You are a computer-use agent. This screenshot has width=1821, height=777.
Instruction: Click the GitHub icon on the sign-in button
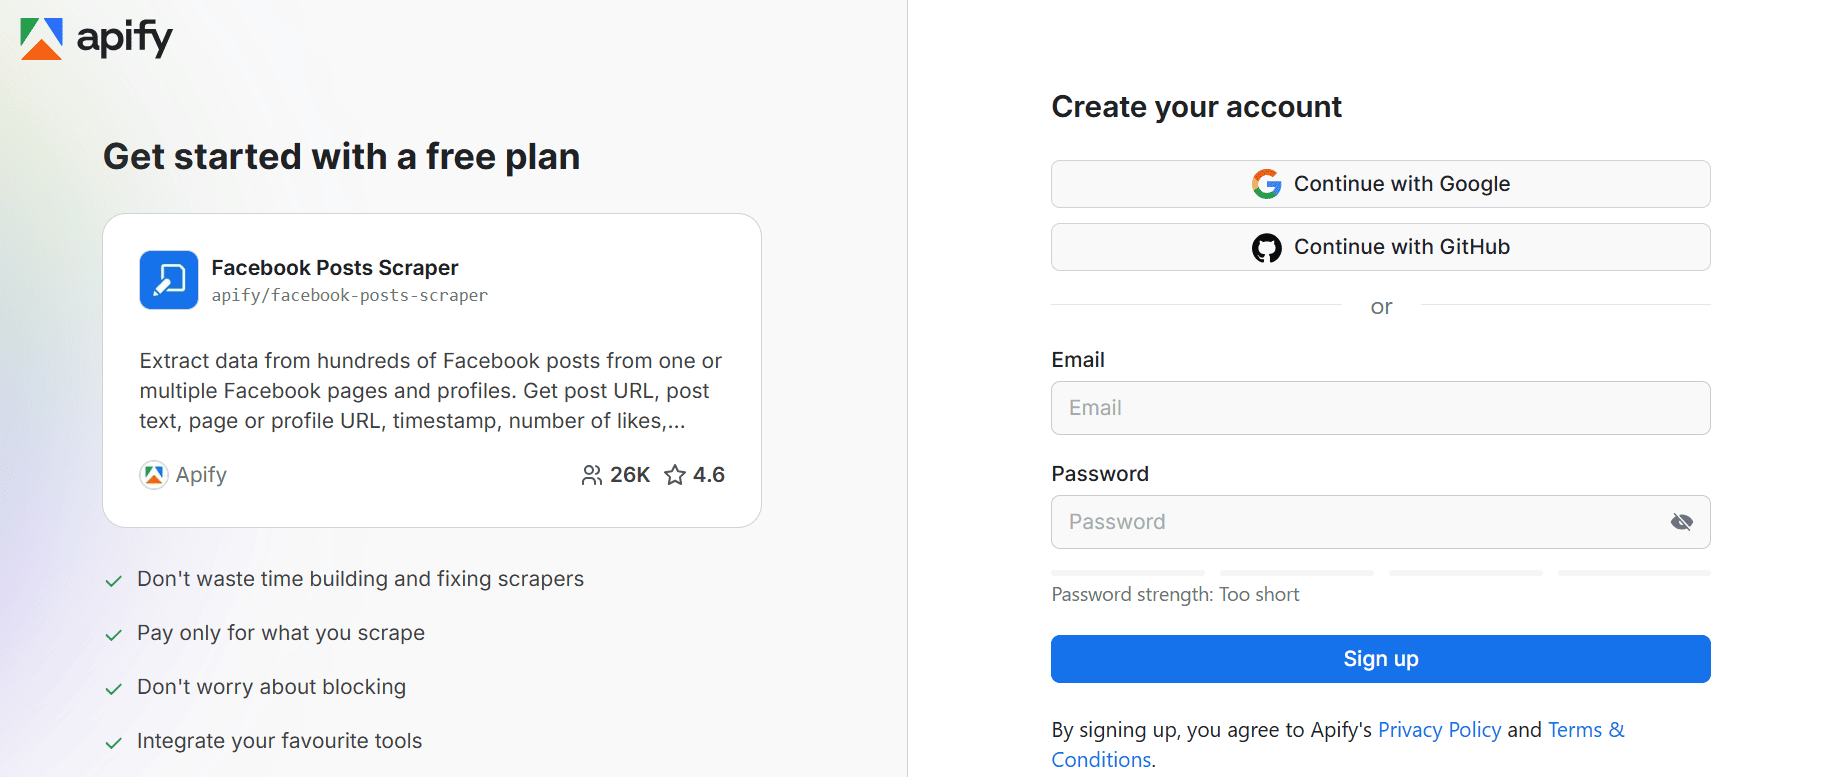click(1266, 247)
